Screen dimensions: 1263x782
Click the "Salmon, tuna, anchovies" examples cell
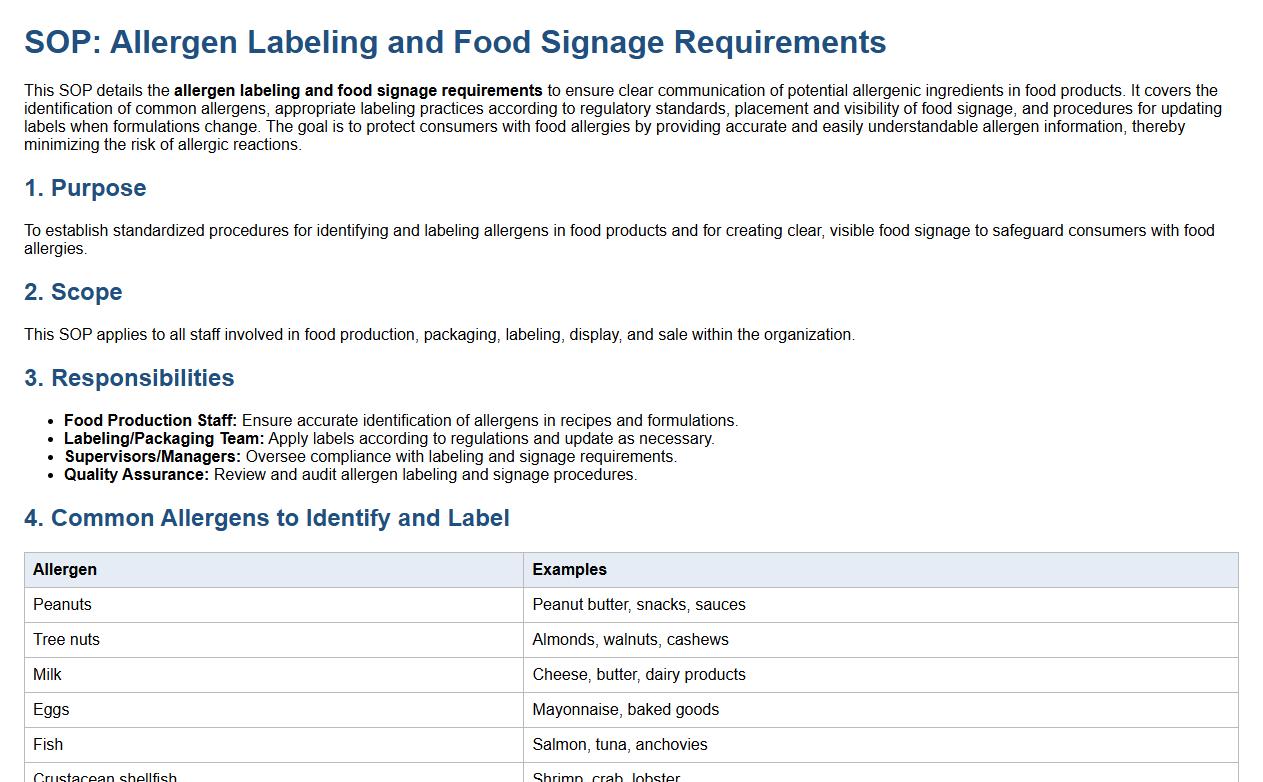pyautogui.click(x=619, y=744)
